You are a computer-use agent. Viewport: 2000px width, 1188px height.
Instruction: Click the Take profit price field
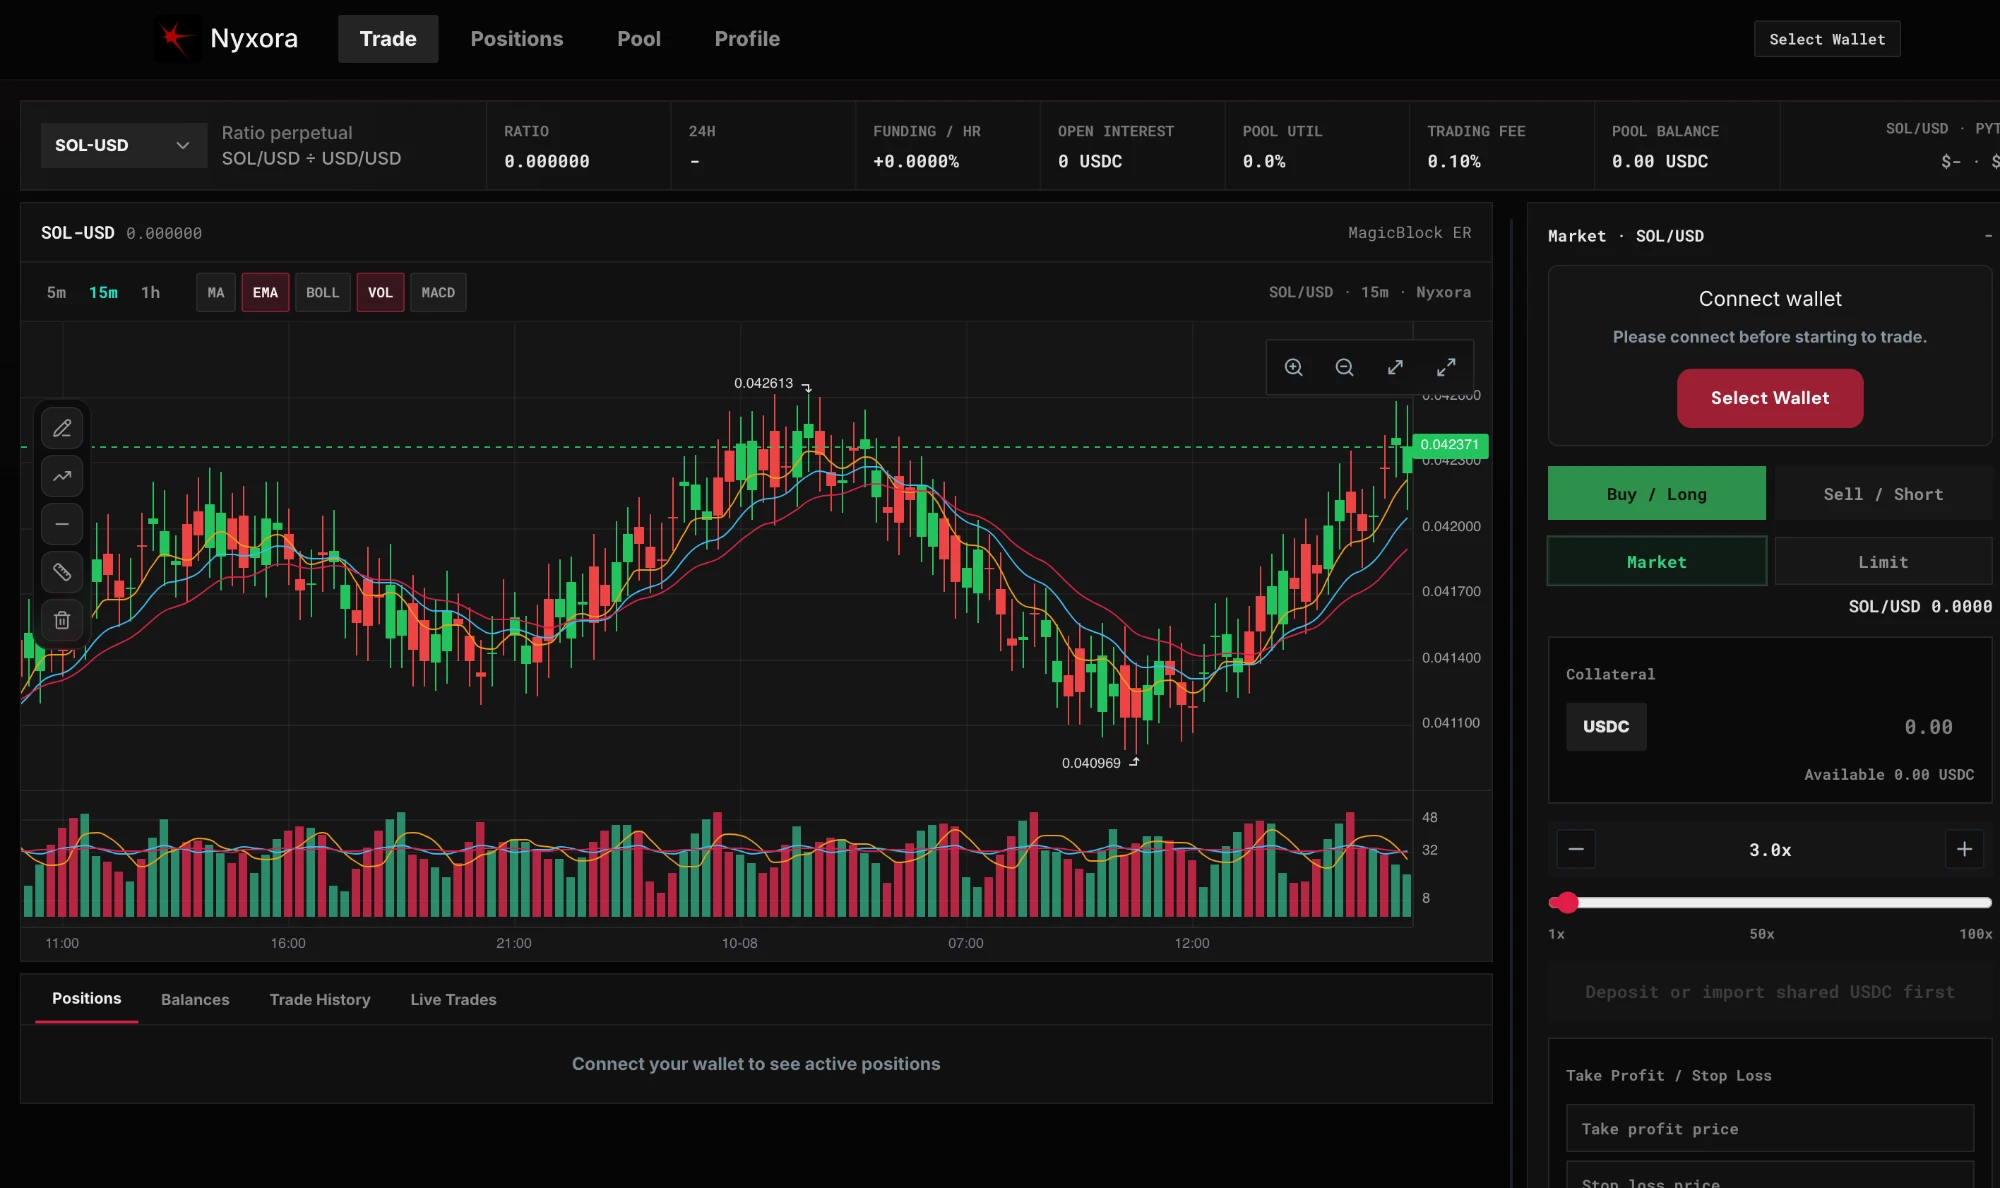pos(1770,1128)
